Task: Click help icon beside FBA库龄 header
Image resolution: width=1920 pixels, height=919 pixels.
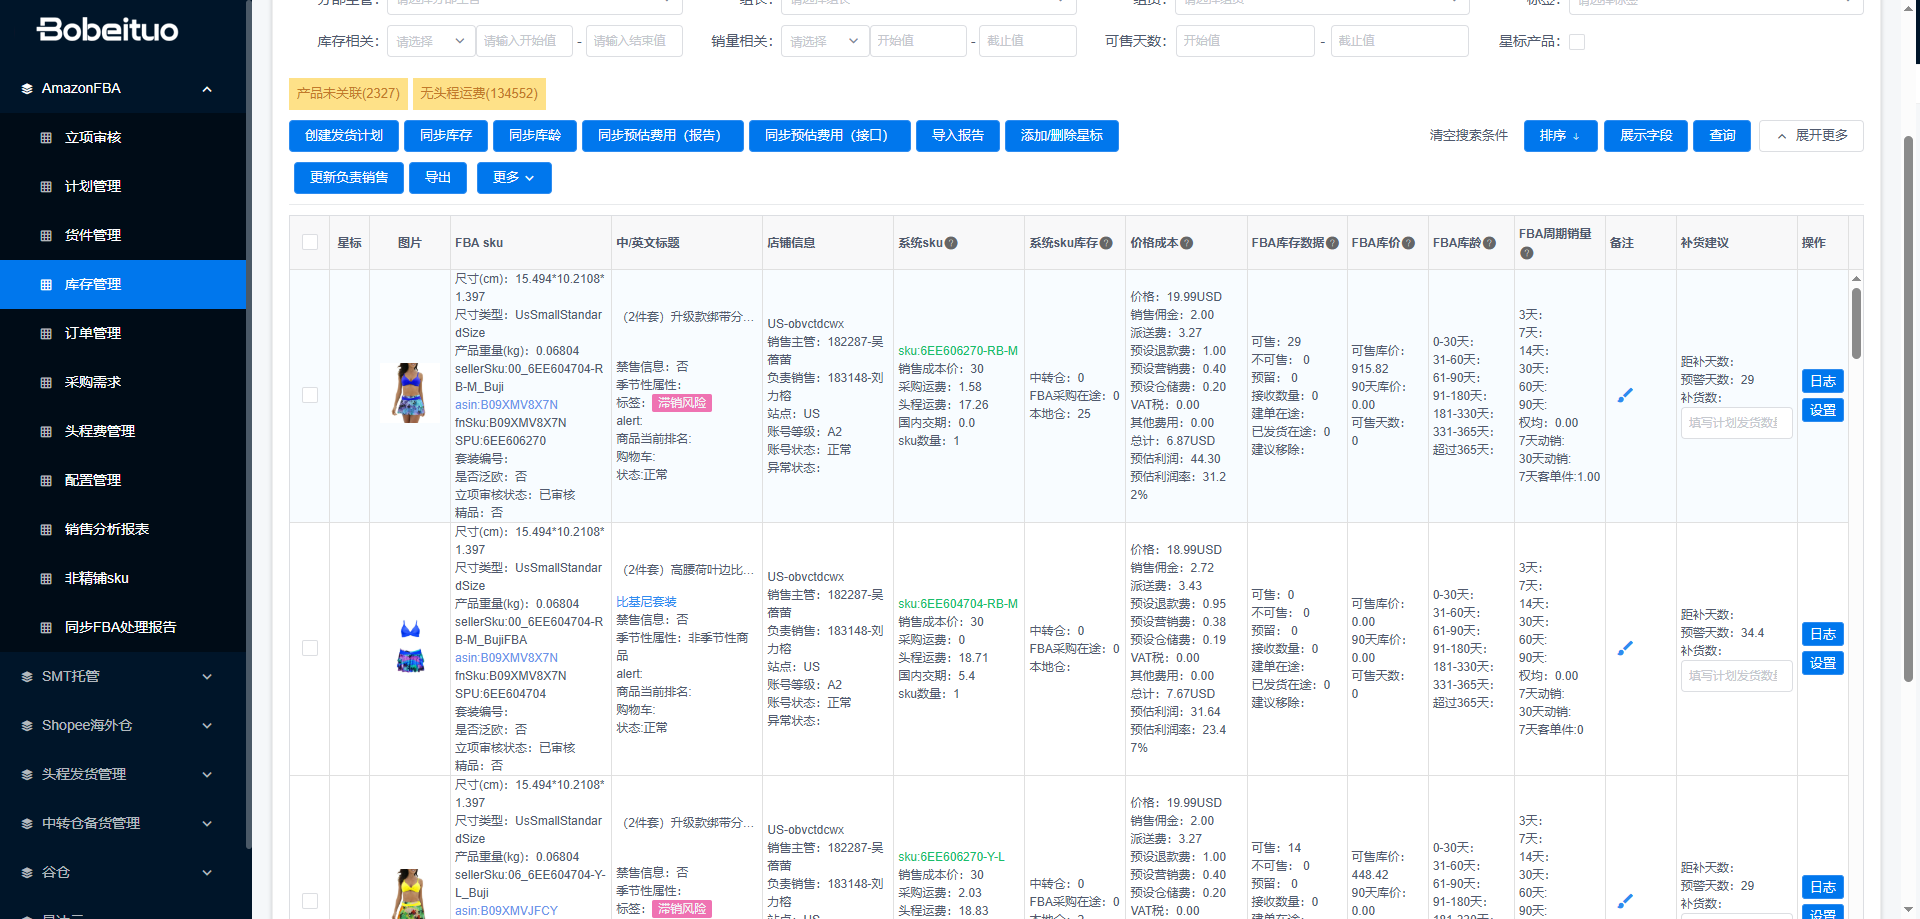Action: [1489, 243]
